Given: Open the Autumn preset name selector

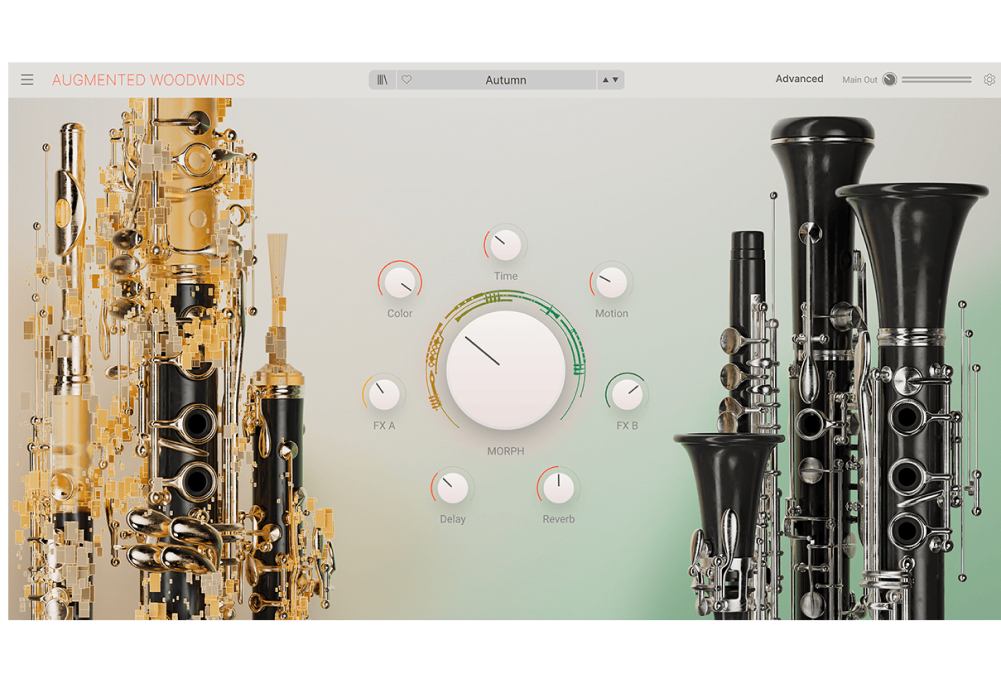Looking at the screenshot, I should pos(505,79).
